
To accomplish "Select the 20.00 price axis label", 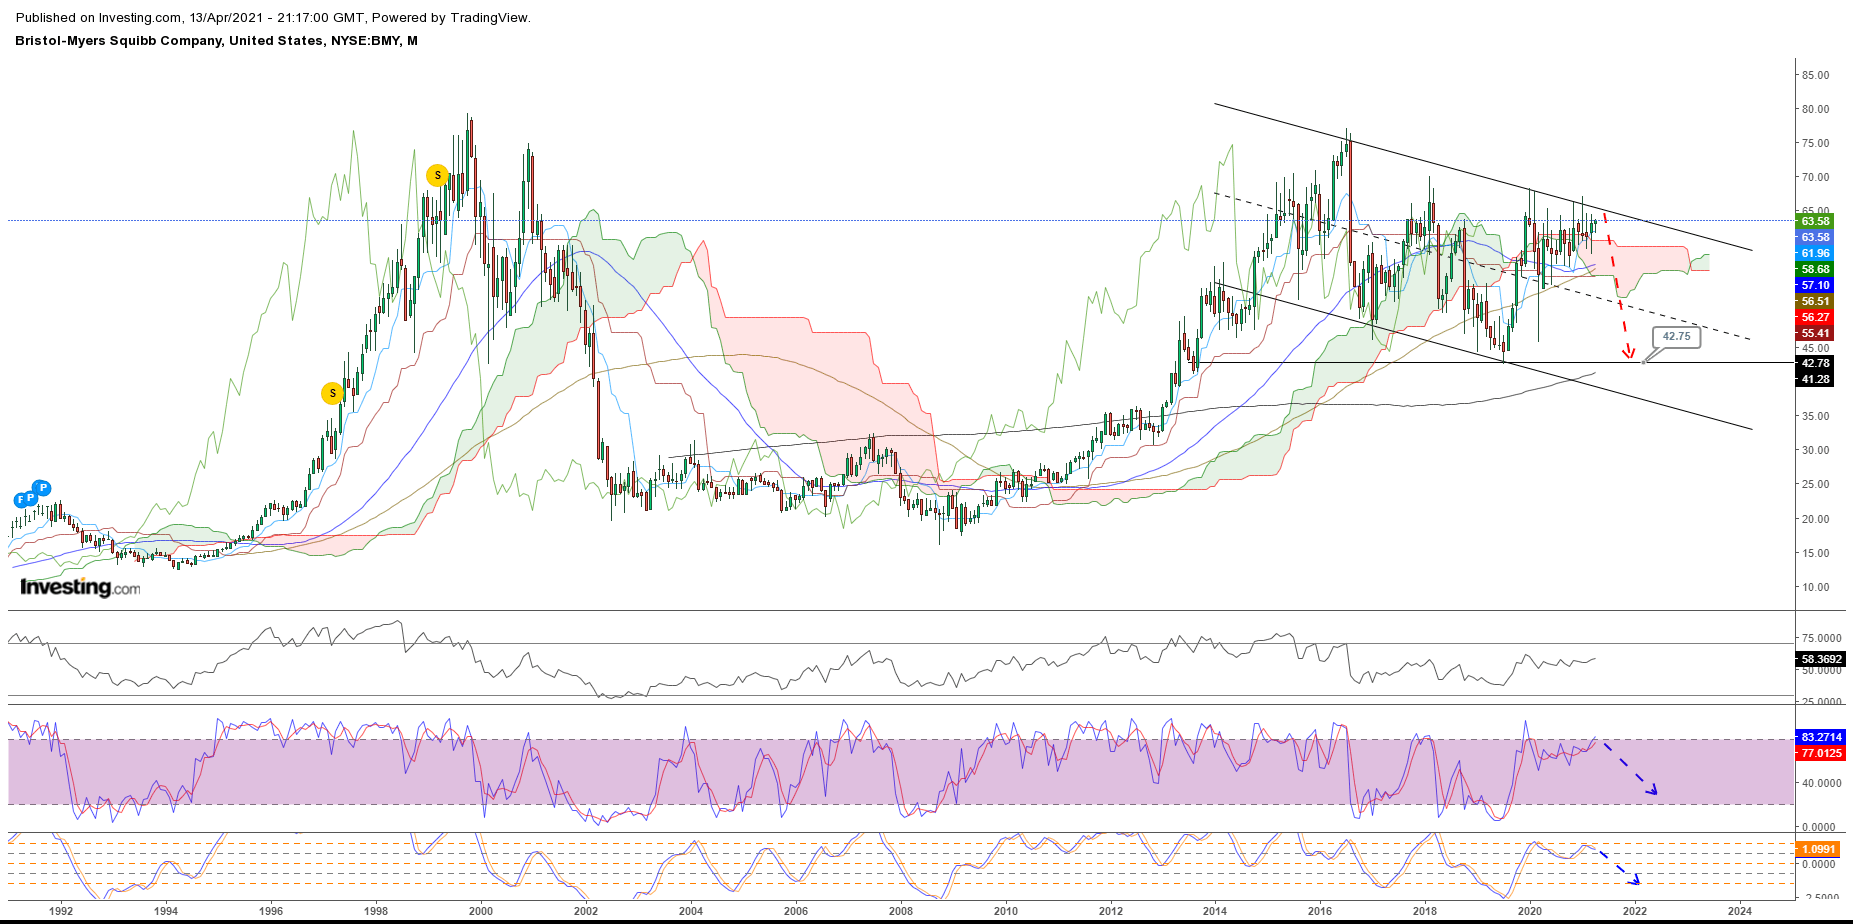I will click(1815, 519).
